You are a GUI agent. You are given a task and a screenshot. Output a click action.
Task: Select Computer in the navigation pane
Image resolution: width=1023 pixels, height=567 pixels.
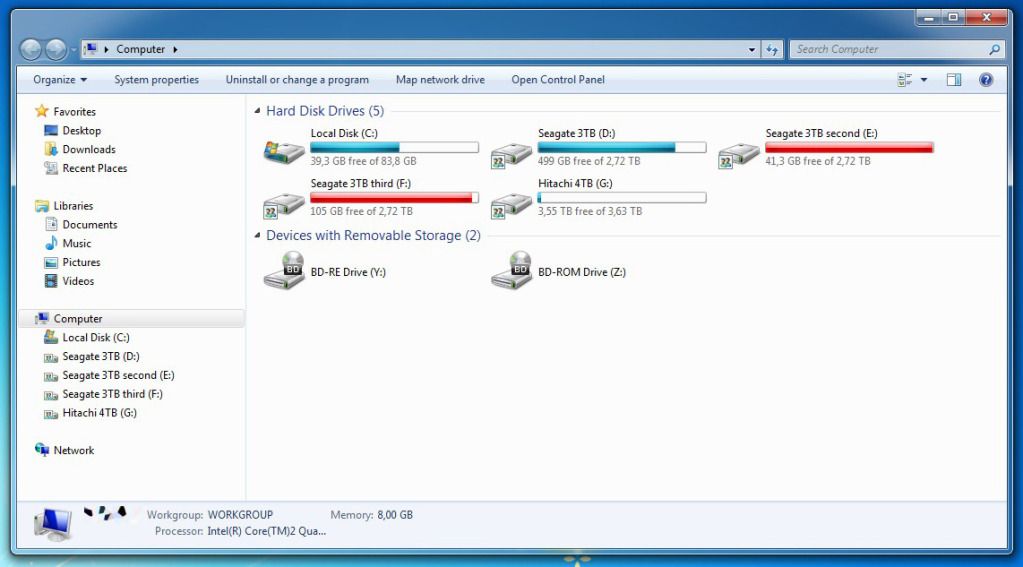(133, 318)
